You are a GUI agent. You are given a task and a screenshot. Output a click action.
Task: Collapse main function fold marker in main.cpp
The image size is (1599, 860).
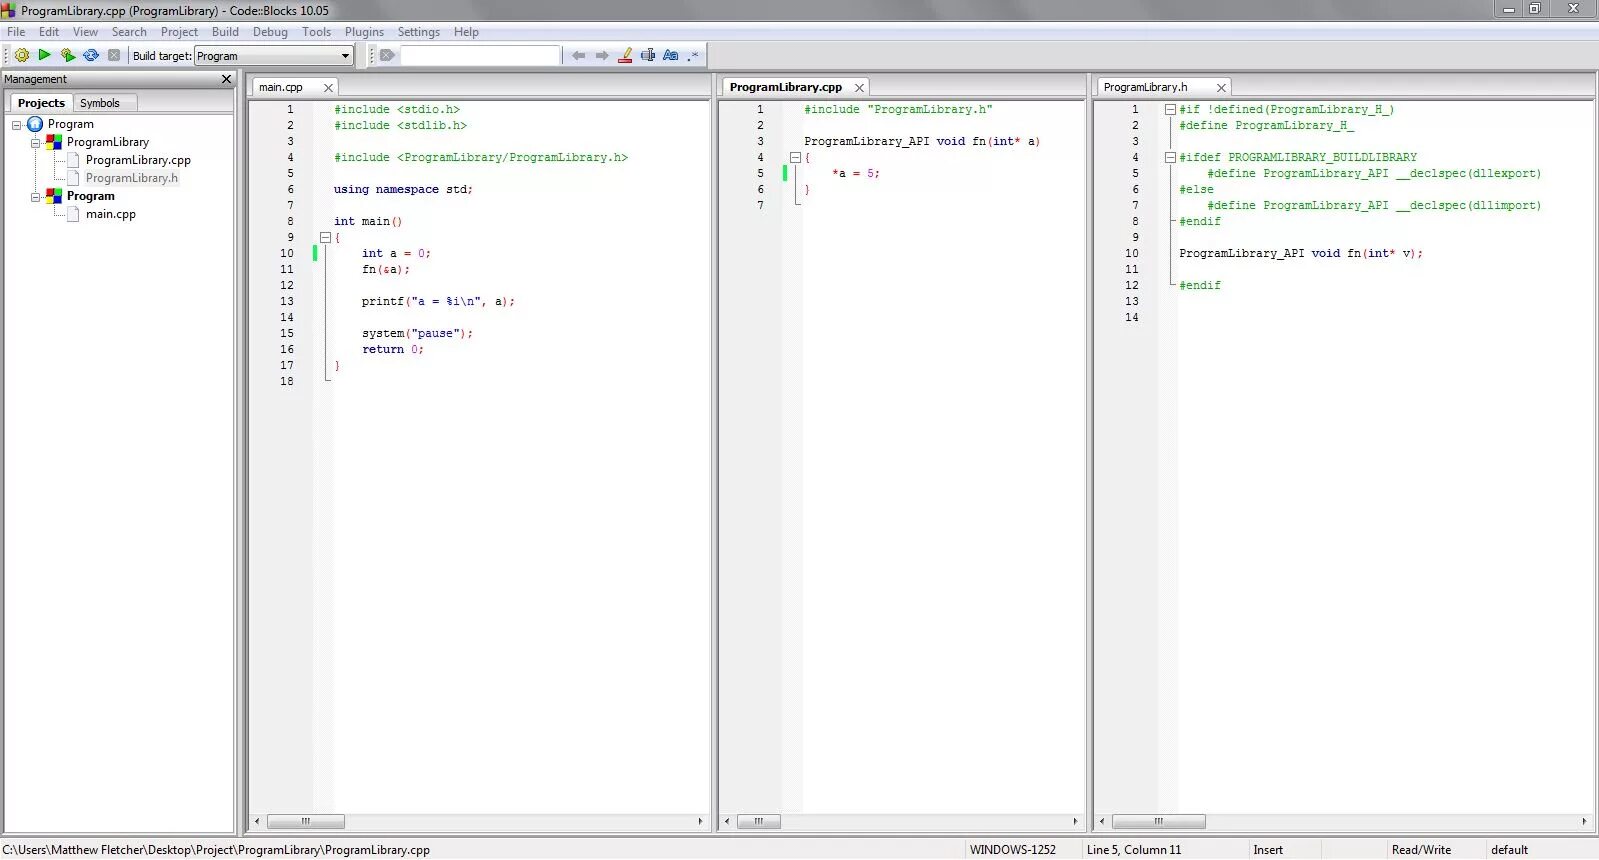(x=325, y=238)
